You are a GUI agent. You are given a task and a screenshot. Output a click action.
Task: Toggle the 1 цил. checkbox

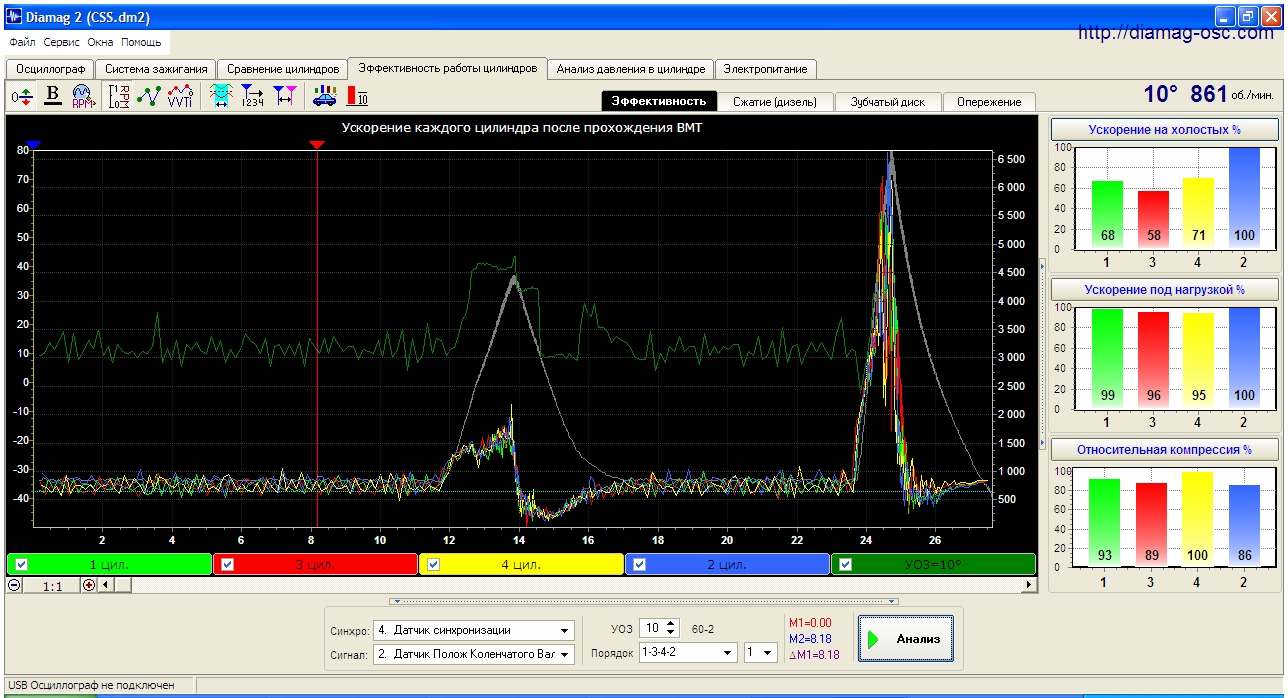tap(21, 564)
